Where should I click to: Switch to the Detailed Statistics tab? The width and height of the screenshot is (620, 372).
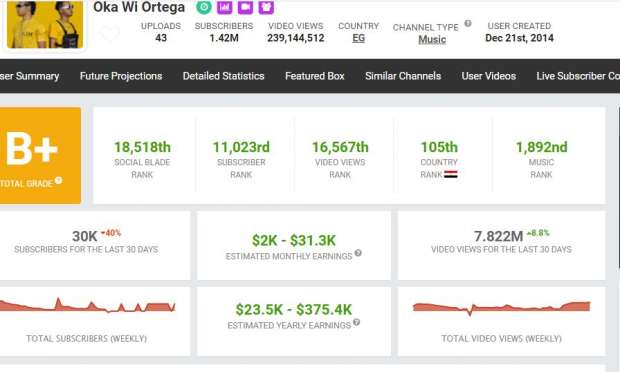(223, 76)
